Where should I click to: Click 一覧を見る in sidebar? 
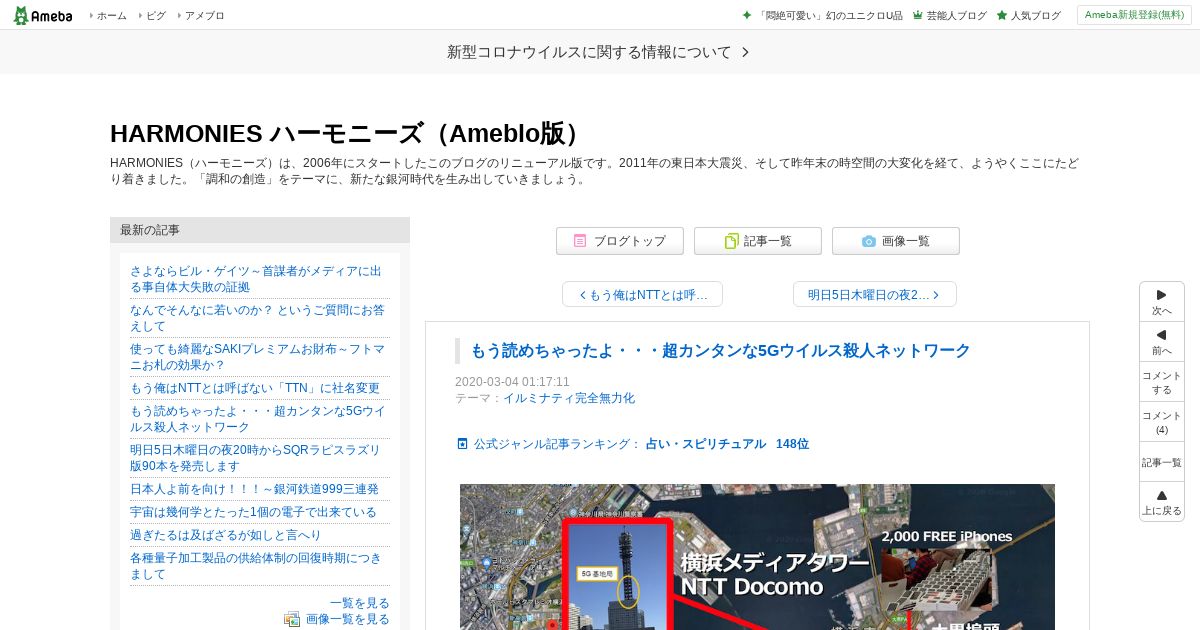pos(360,603)
